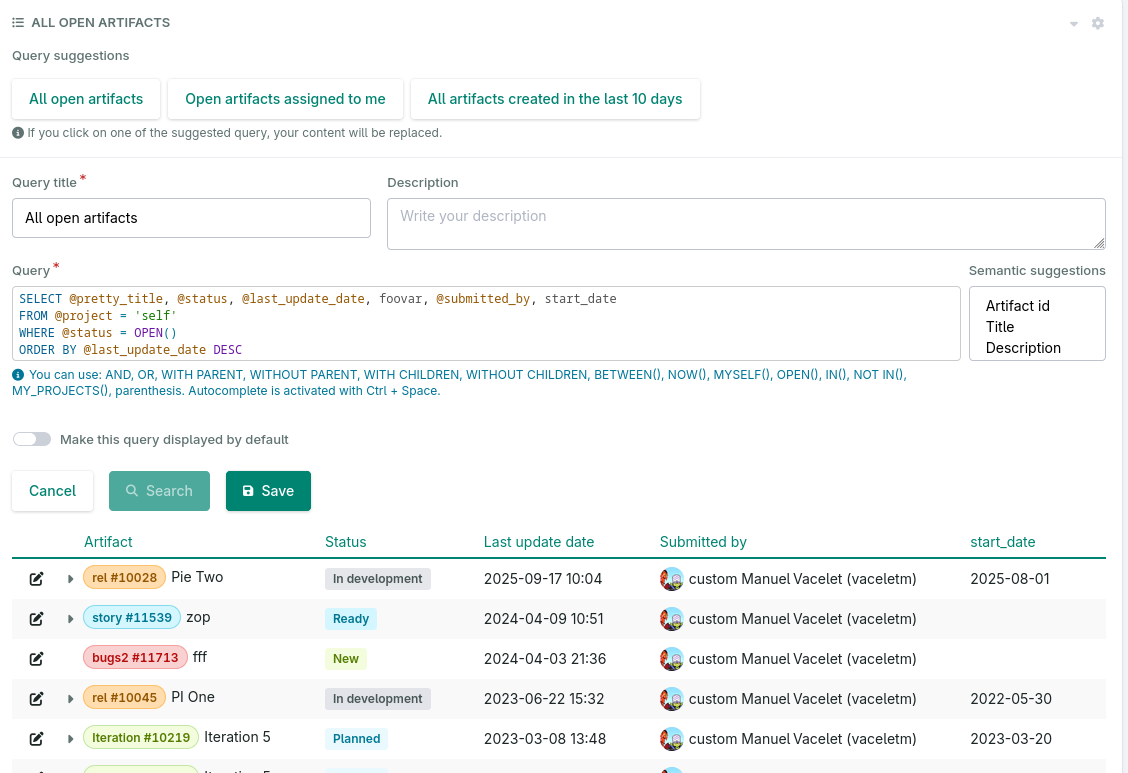The height and width of the screenshot is (773, 1128).
Task: Select 'All artifacts created in the last 10 days'
Action: coord(555,99)
